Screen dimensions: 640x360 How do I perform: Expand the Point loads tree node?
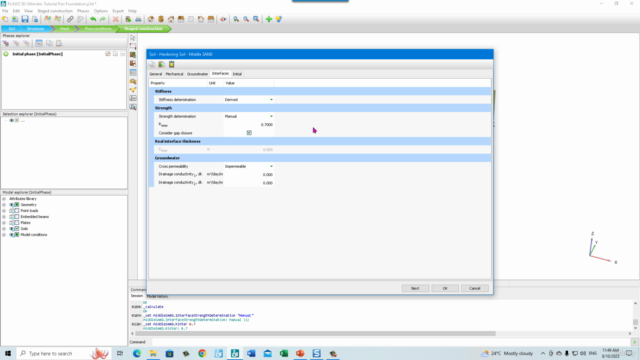point(4,211)
